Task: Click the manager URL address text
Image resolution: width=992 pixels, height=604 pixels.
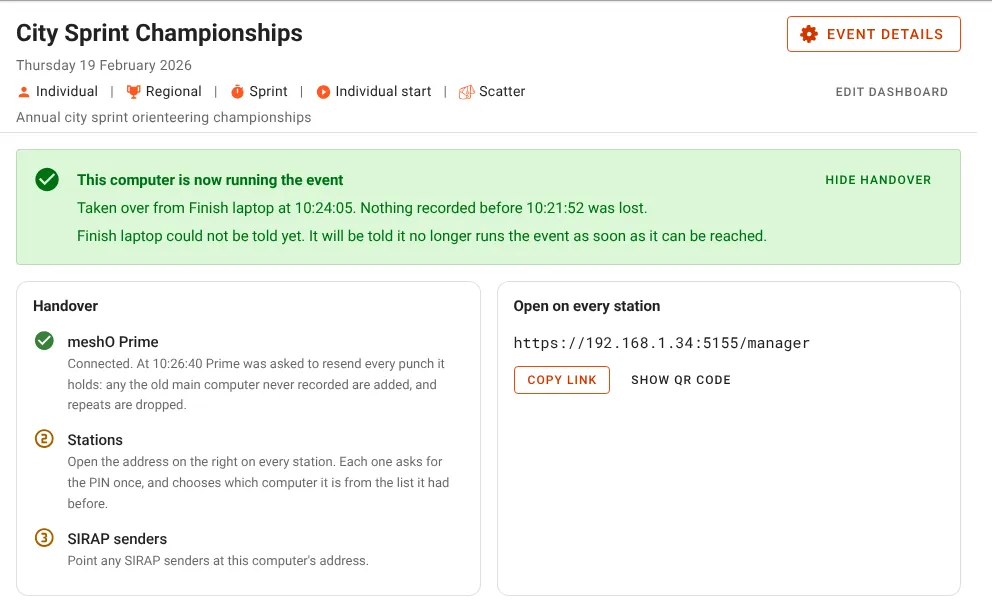Action: [x=661, y=343]
